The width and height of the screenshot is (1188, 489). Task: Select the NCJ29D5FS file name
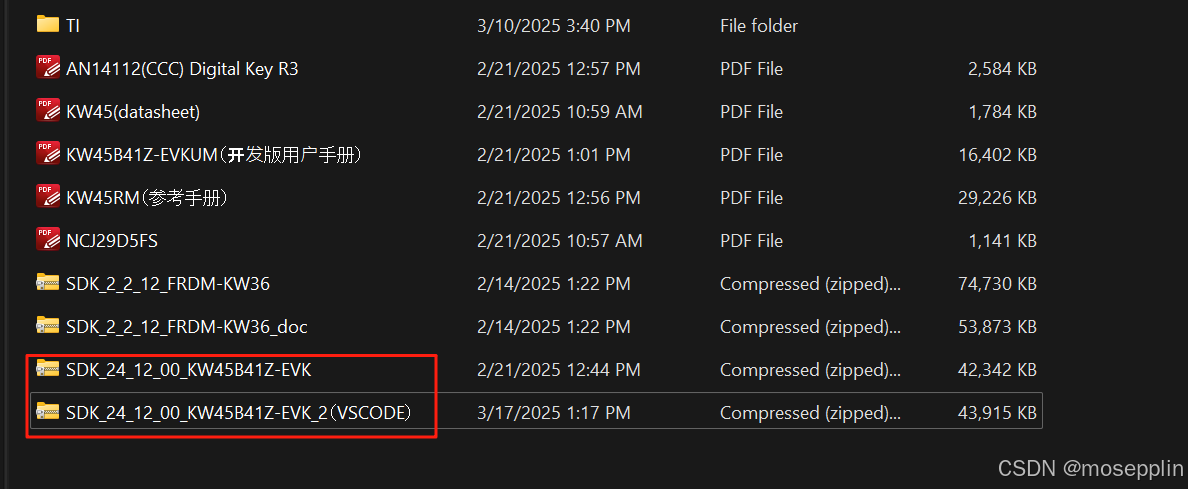click(112, 241)
